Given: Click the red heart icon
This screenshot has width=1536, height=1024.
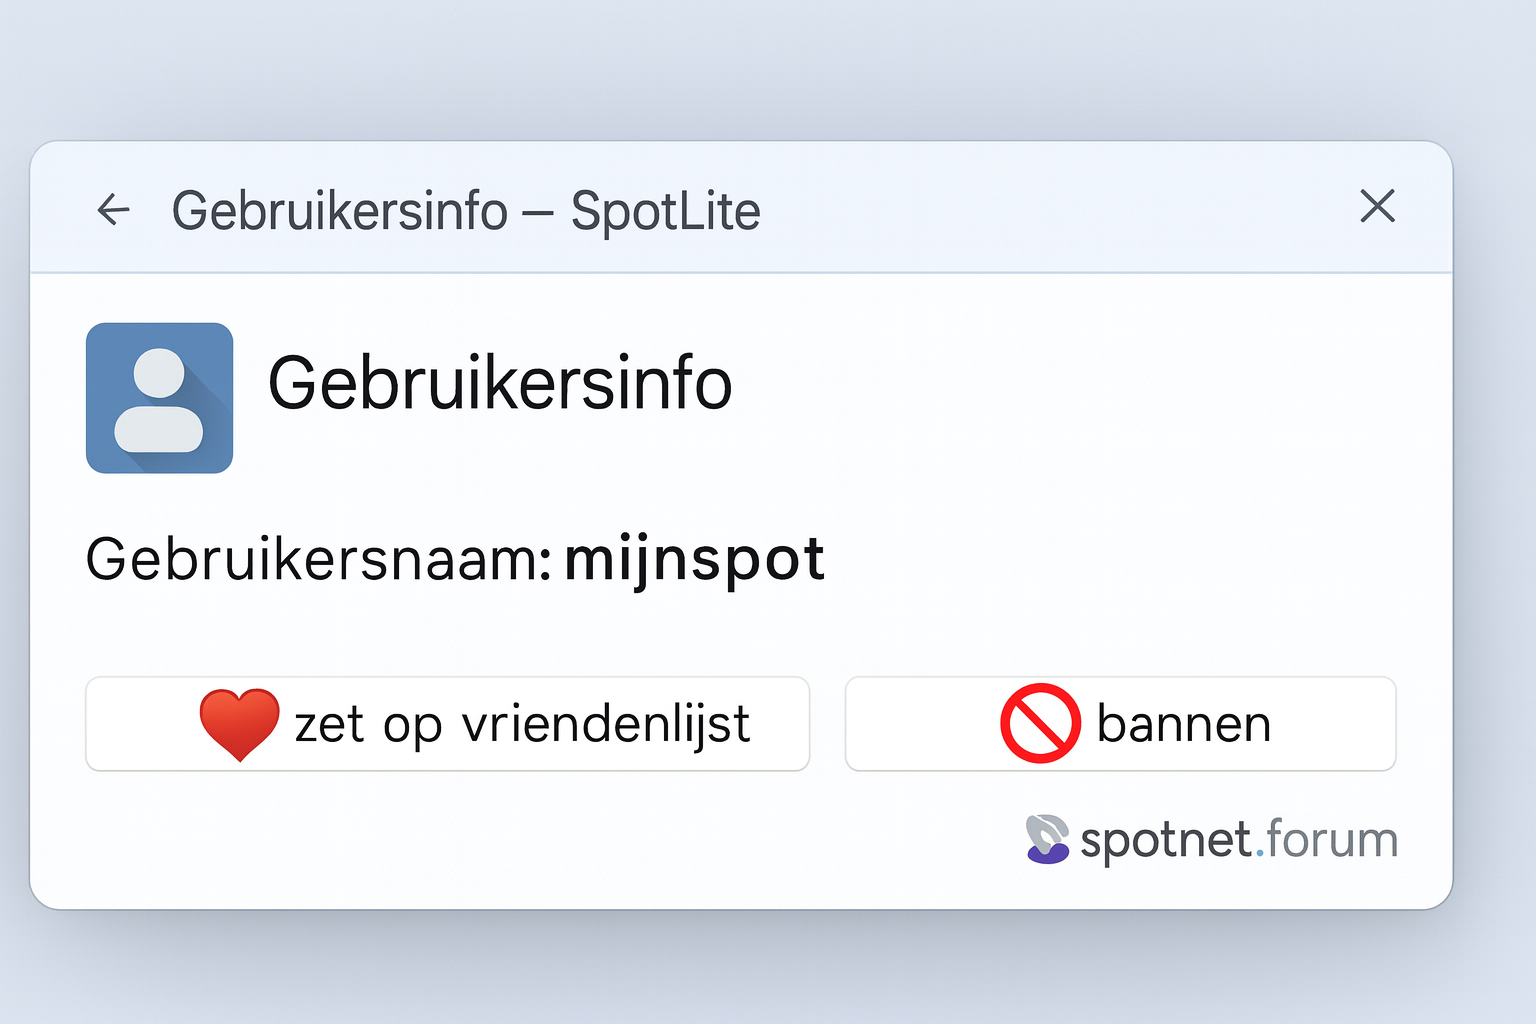Looking at the screenshot, I should click(x=239, y=723).
